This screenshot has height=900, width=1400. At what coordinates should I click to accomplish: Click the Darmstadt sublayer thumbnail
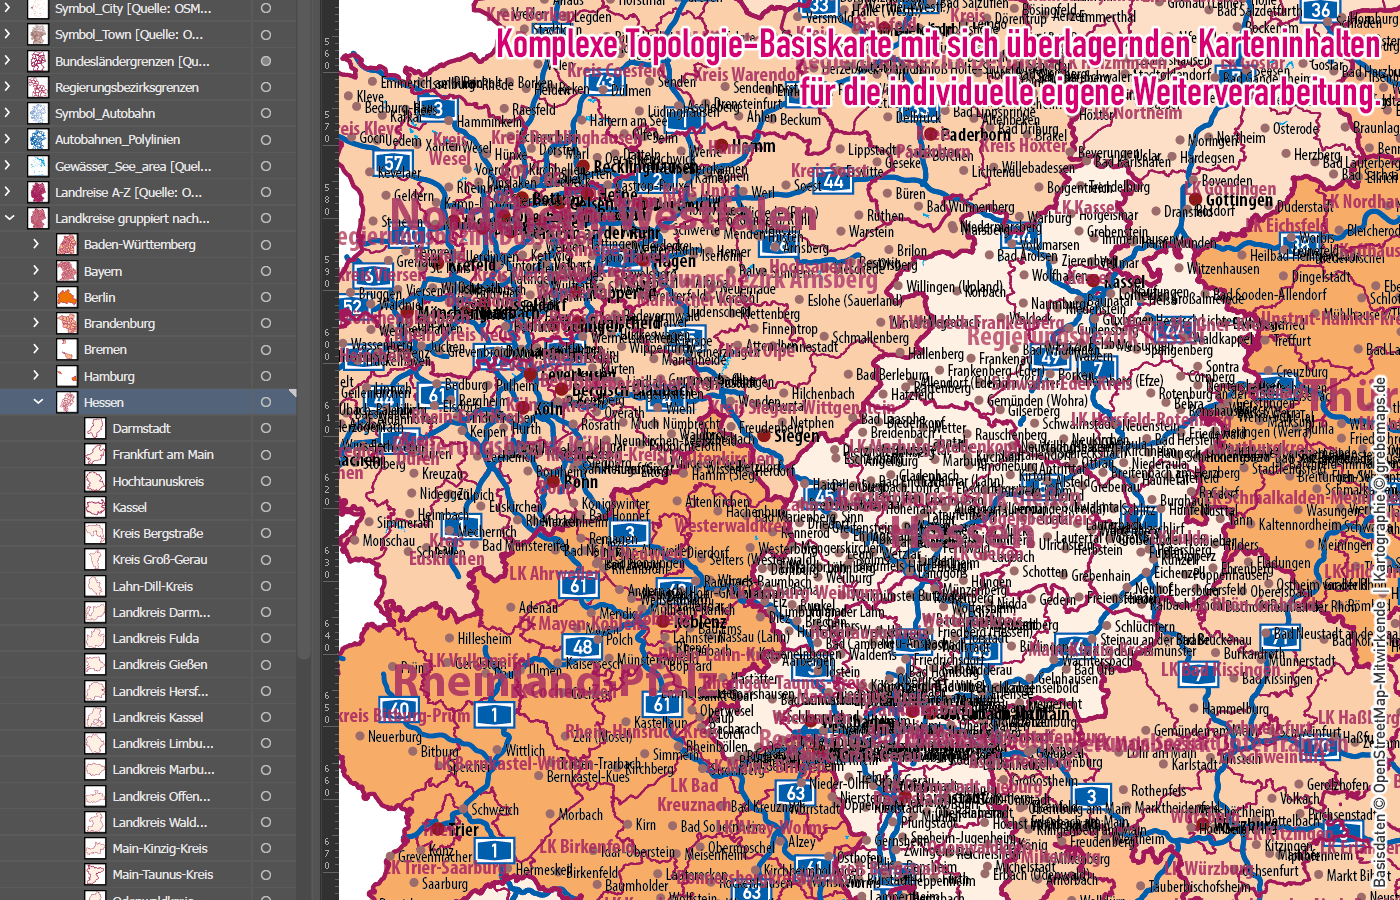click(97, 427)
